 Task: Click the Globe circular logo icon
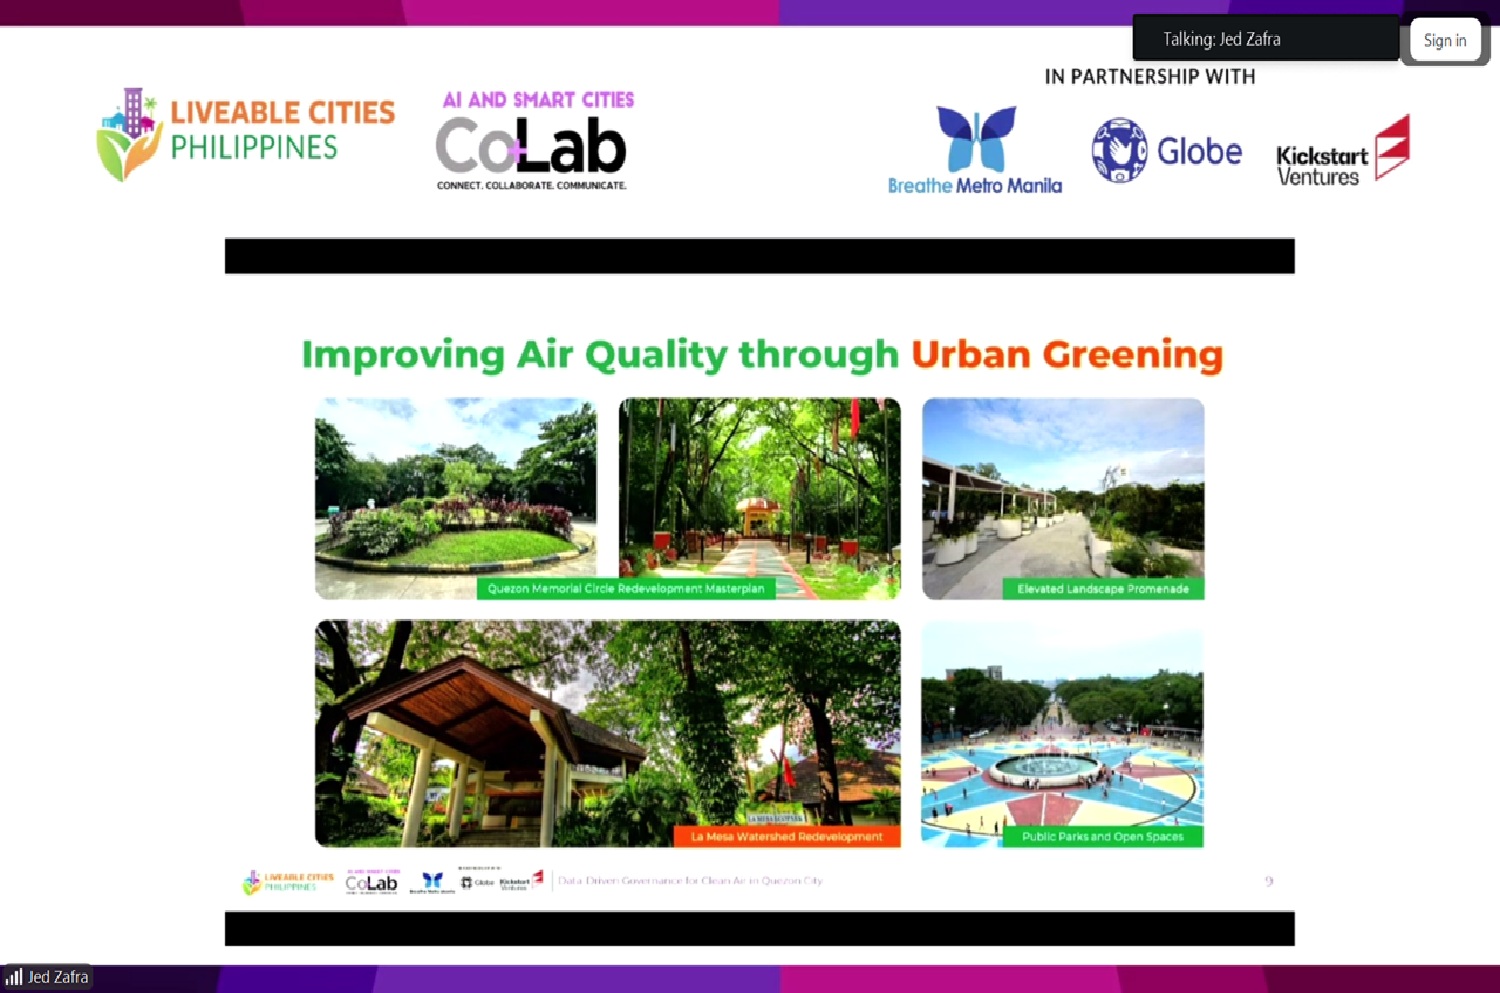[1119, 150]
